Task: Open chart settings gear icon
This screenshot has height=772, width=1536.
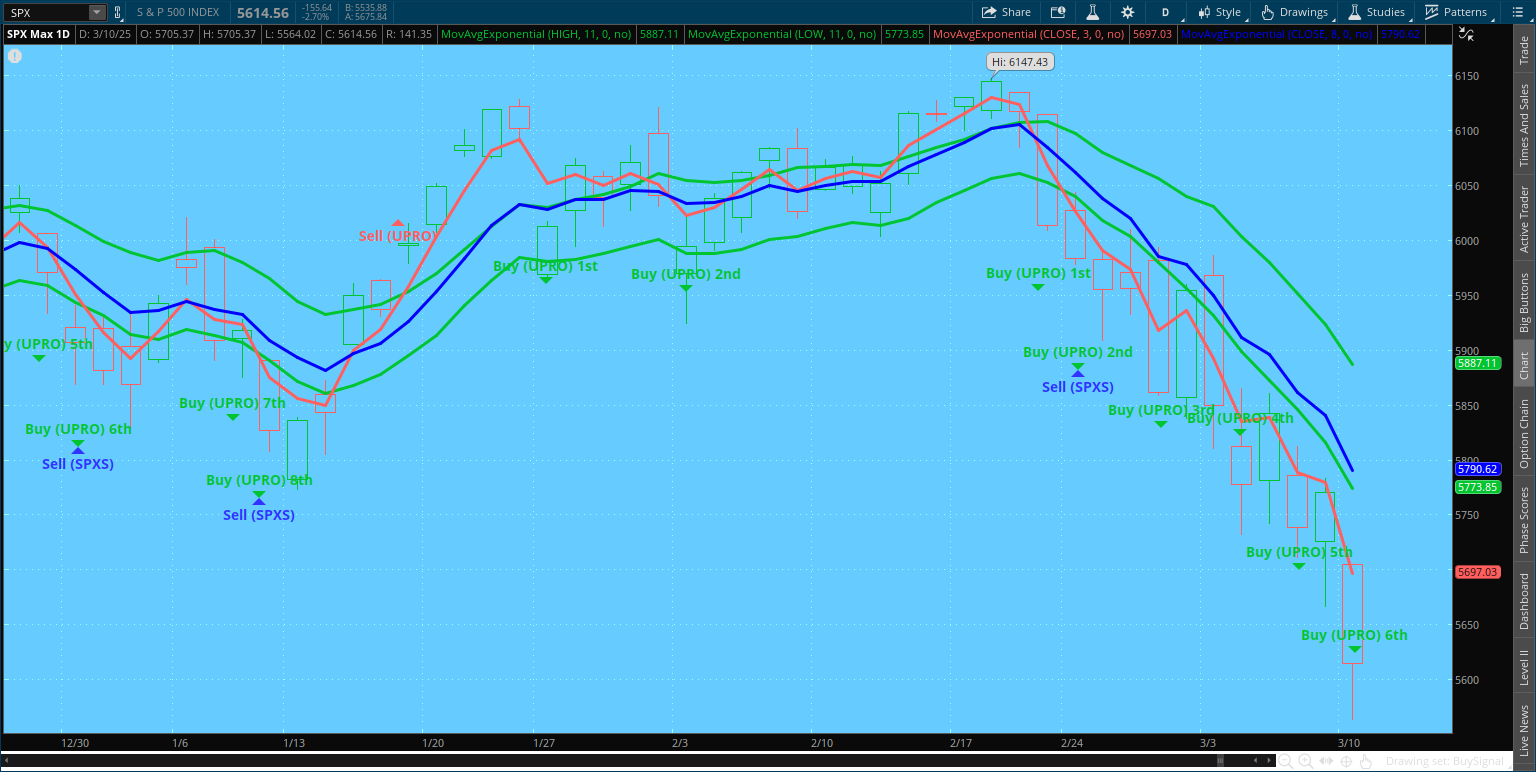Action: point(1128,12)
